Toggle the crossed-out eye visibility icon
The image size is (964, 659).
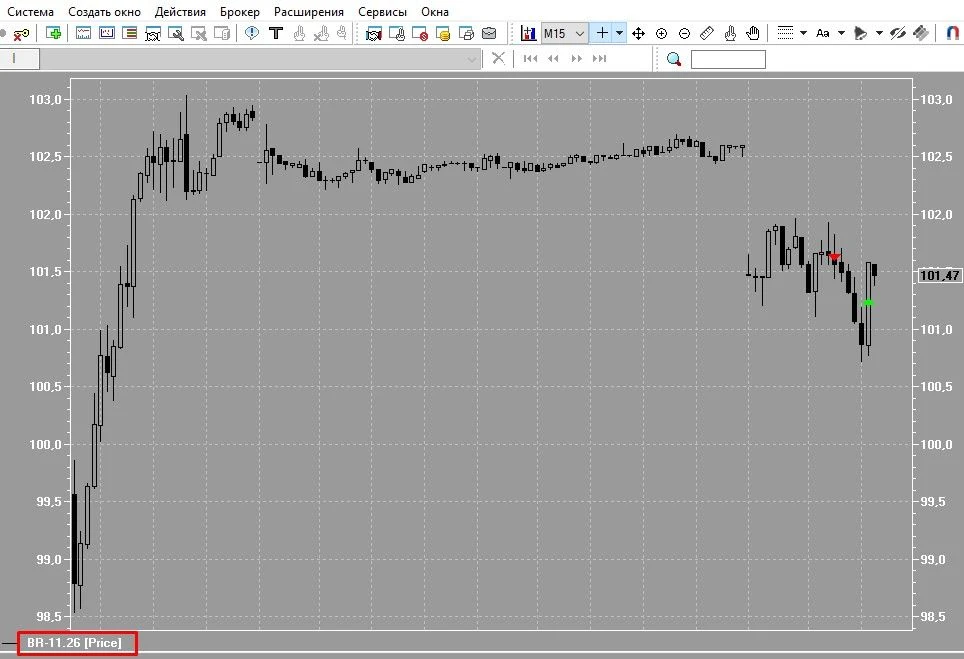click(898, 33)
